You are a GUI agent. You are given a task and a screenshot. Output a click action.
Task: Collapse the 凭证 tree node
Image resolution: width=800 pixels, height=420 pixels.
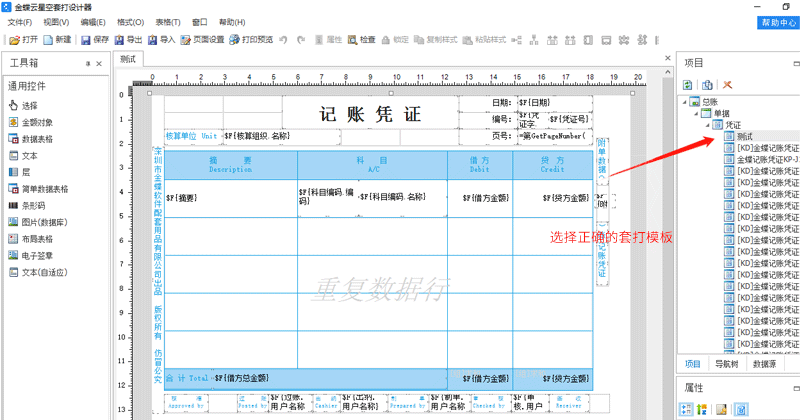[x=708, y=125]
